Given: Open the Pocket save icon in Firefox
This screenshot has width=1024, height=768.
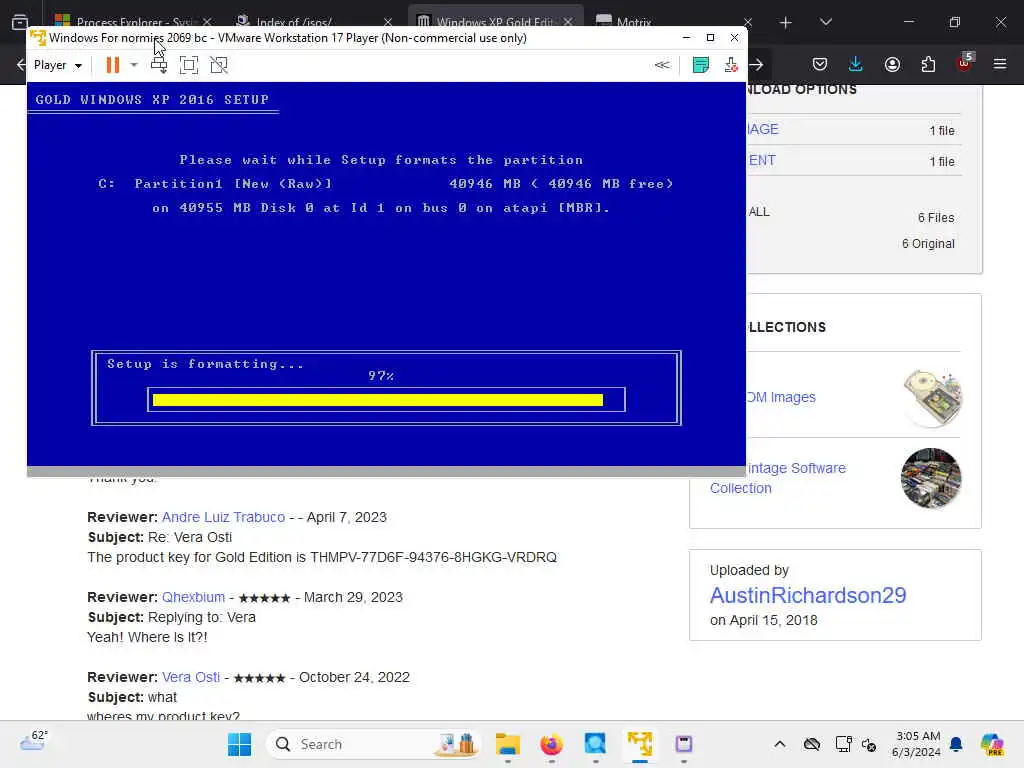Looking at the screenshot, I should [x=820, y=64].
